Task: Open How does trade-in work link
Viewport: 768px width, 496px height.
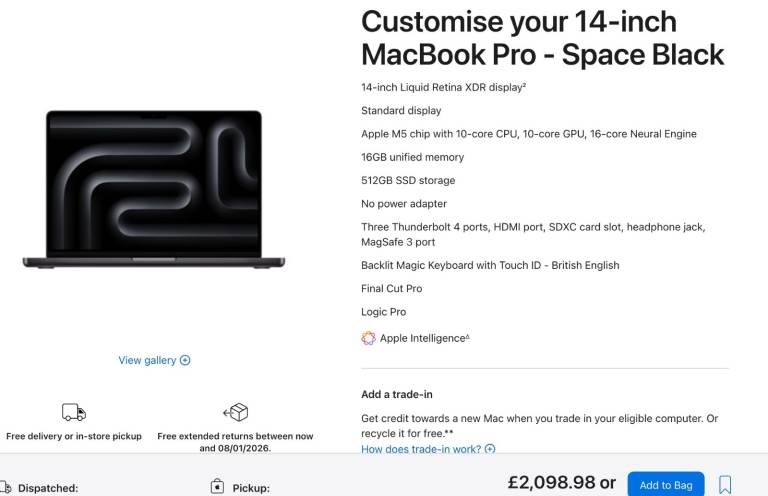Action: pos(421,449)
